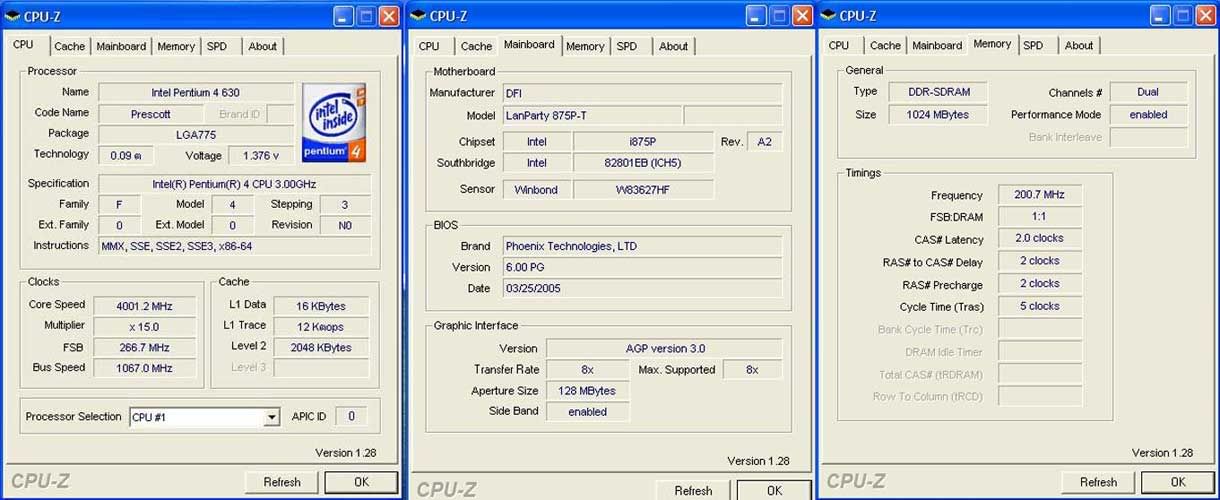This screenshot has width=1220, height=500.
Task: Show About tab in the left window
Action: [x=263, y=46]
